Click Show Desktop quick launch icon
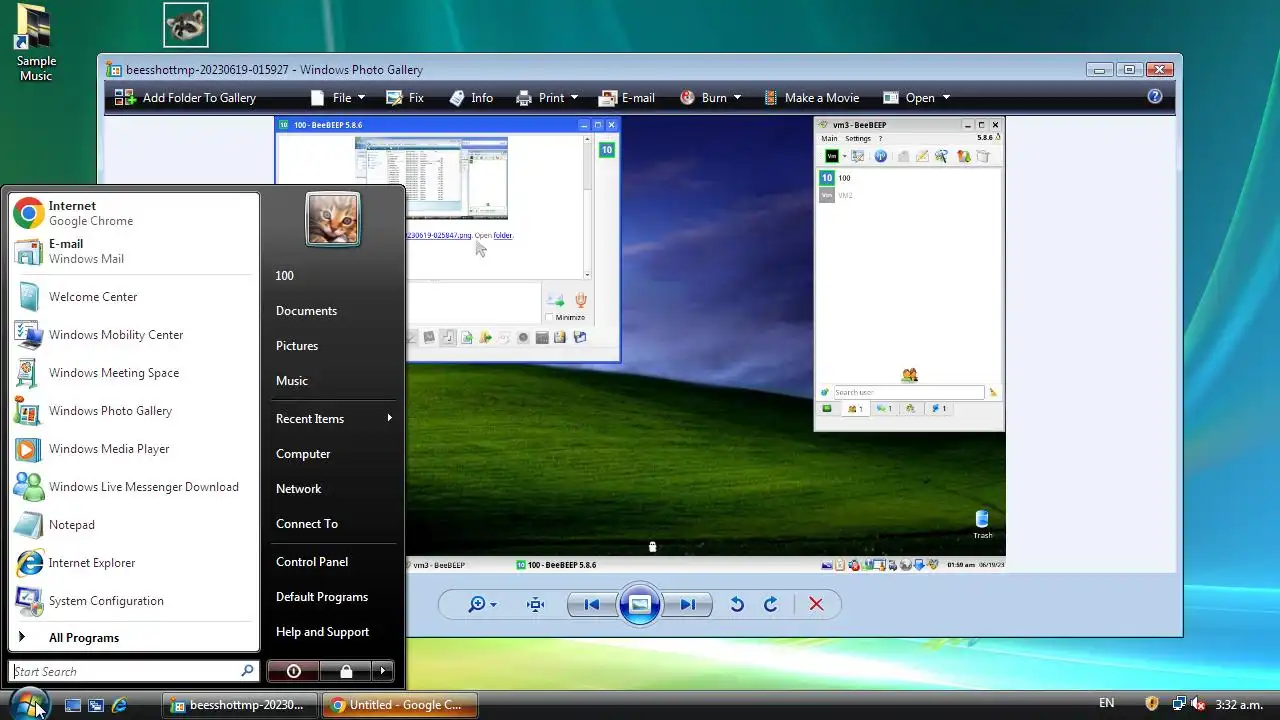Screen dimensions: 1280x720 73,705
